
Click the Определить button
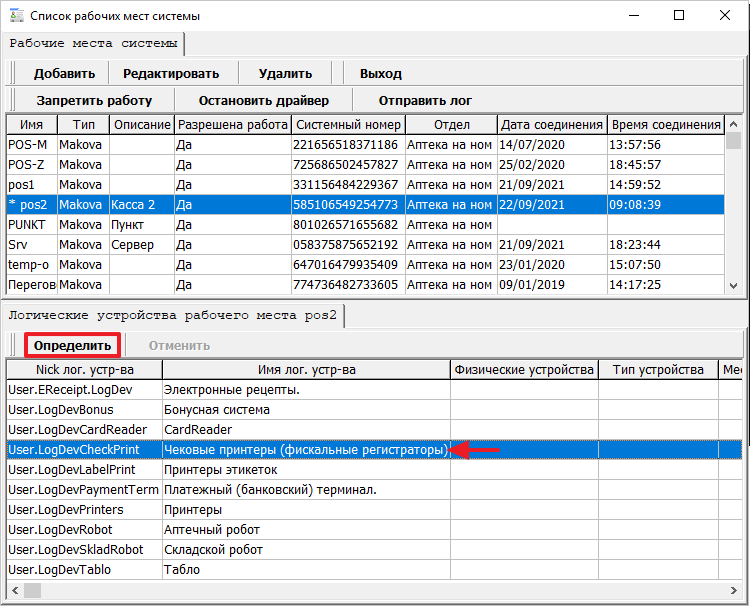pyautogui.click(x=72, y=345)
